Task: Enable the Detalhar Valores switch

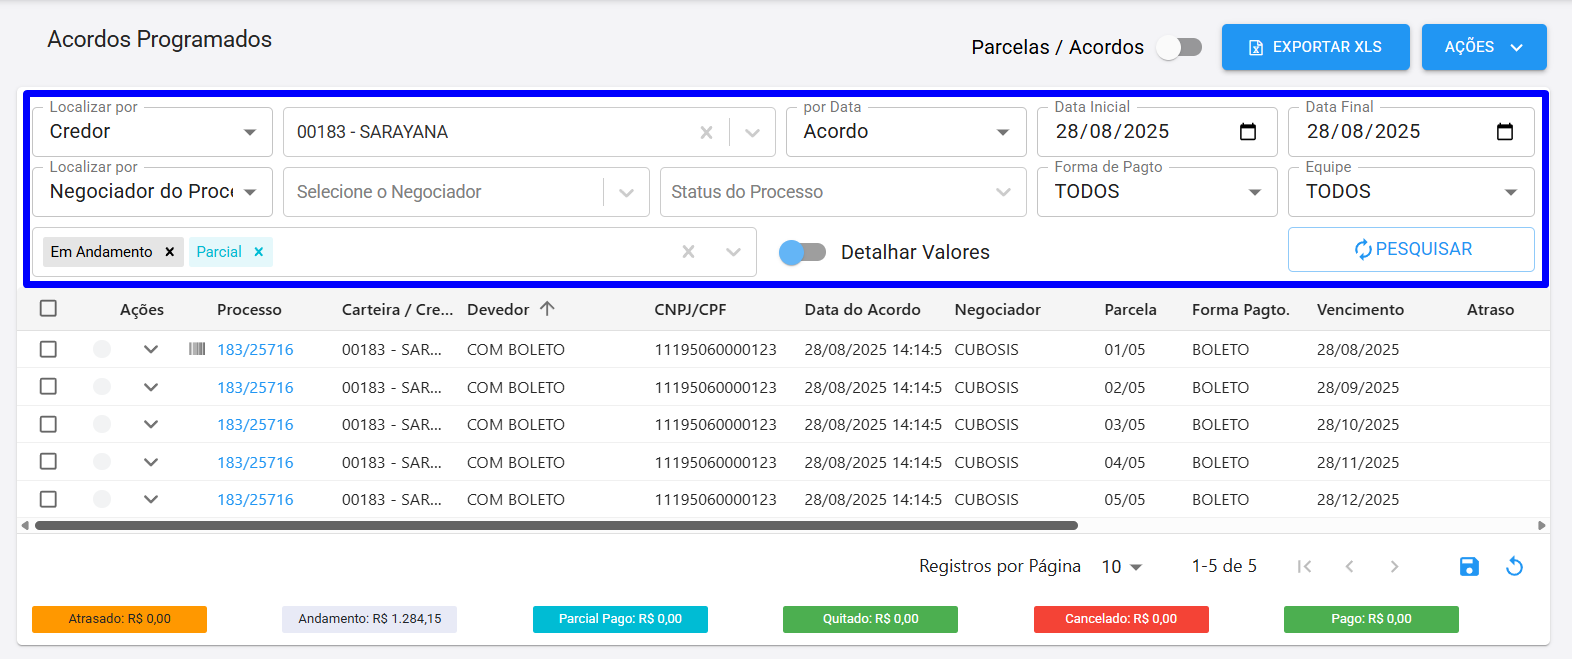Action: [x=802, y=252]
